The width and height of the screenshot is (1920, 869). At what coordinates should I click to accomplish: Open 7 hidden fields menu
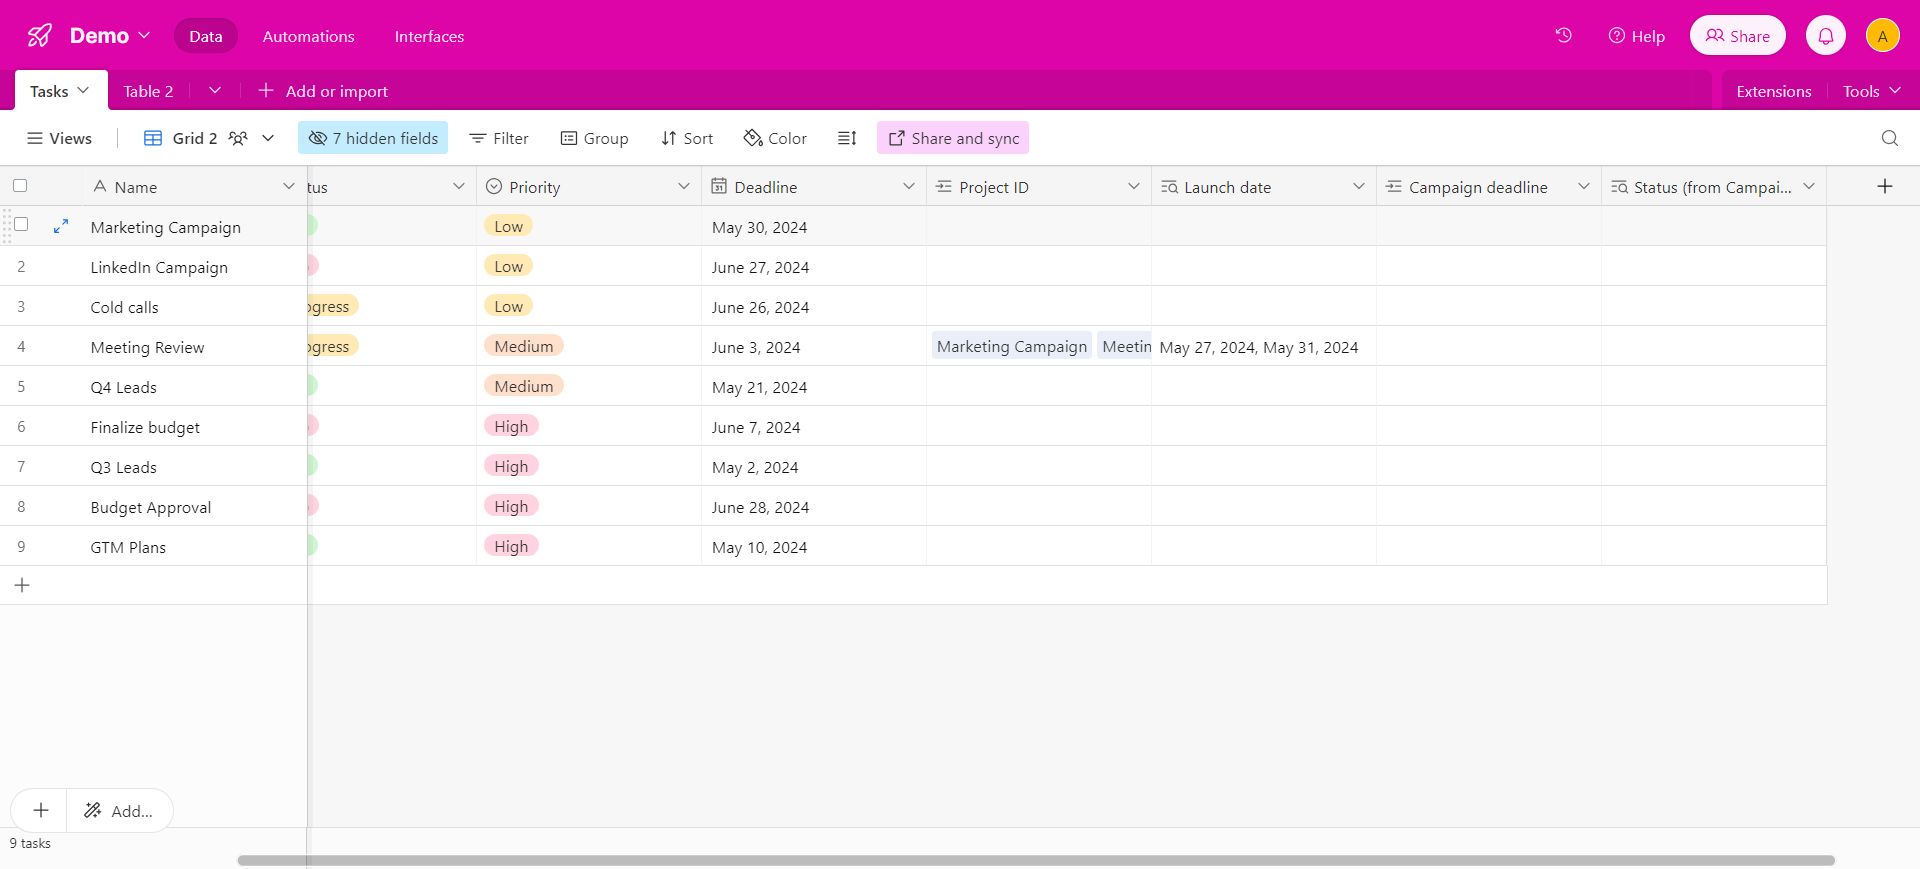tap(373, 138)
